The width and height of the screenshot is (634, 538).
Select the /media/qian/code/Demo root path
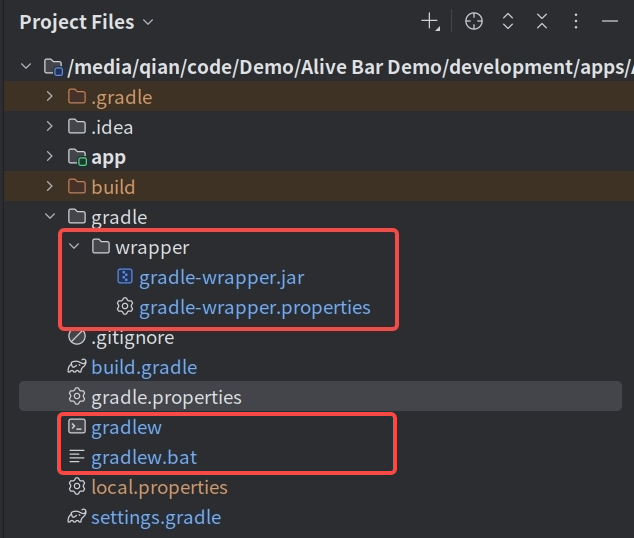click(350, 67)
